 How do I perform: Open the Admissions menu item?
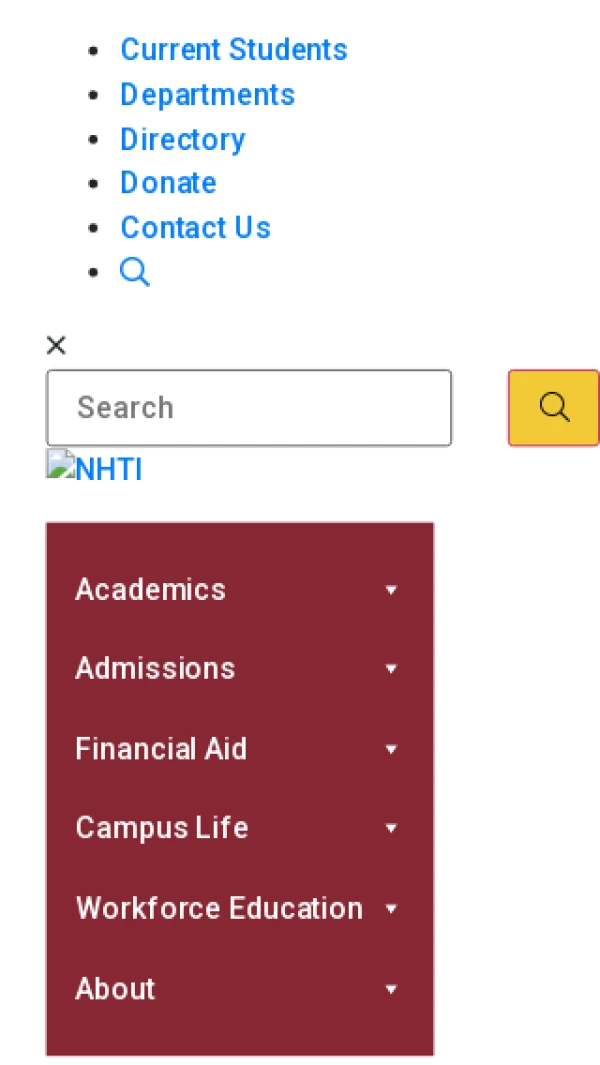155,668
